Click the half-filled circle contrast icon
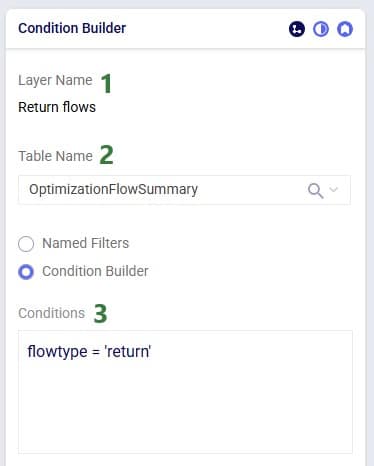The image size is (374, 466). (x=321, y=29)
